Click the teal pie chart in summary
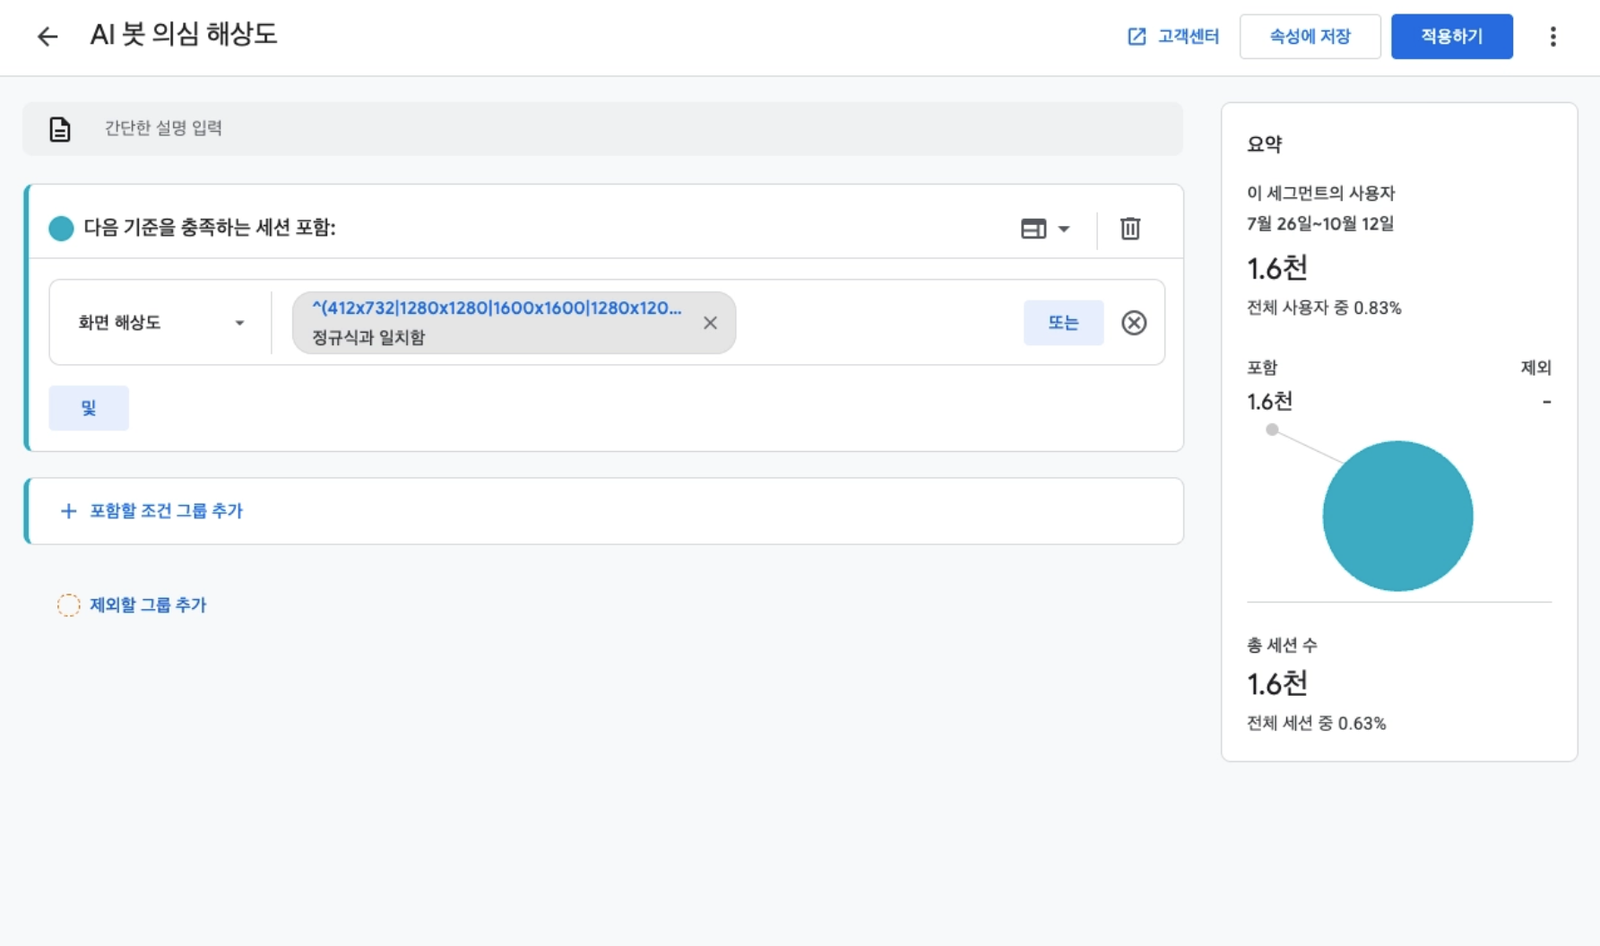The width and height of the screenshot is (1600, 946). pos(1397,516)
